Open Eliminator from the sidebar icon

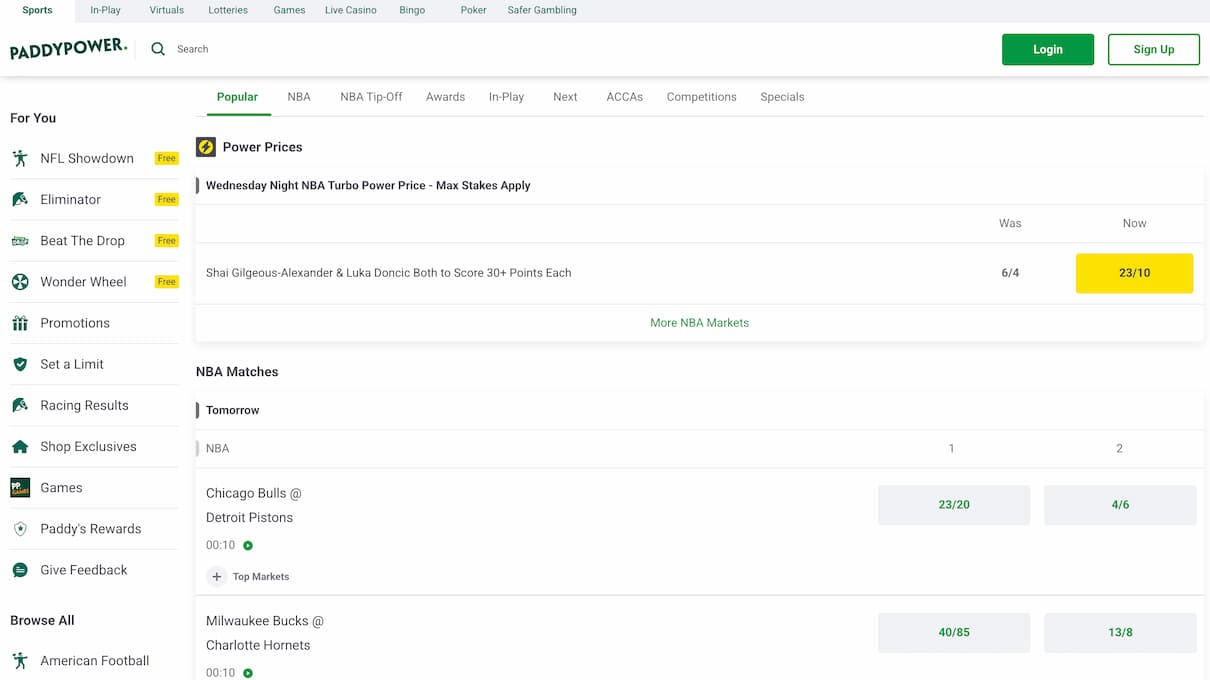[x=20, y=199]
